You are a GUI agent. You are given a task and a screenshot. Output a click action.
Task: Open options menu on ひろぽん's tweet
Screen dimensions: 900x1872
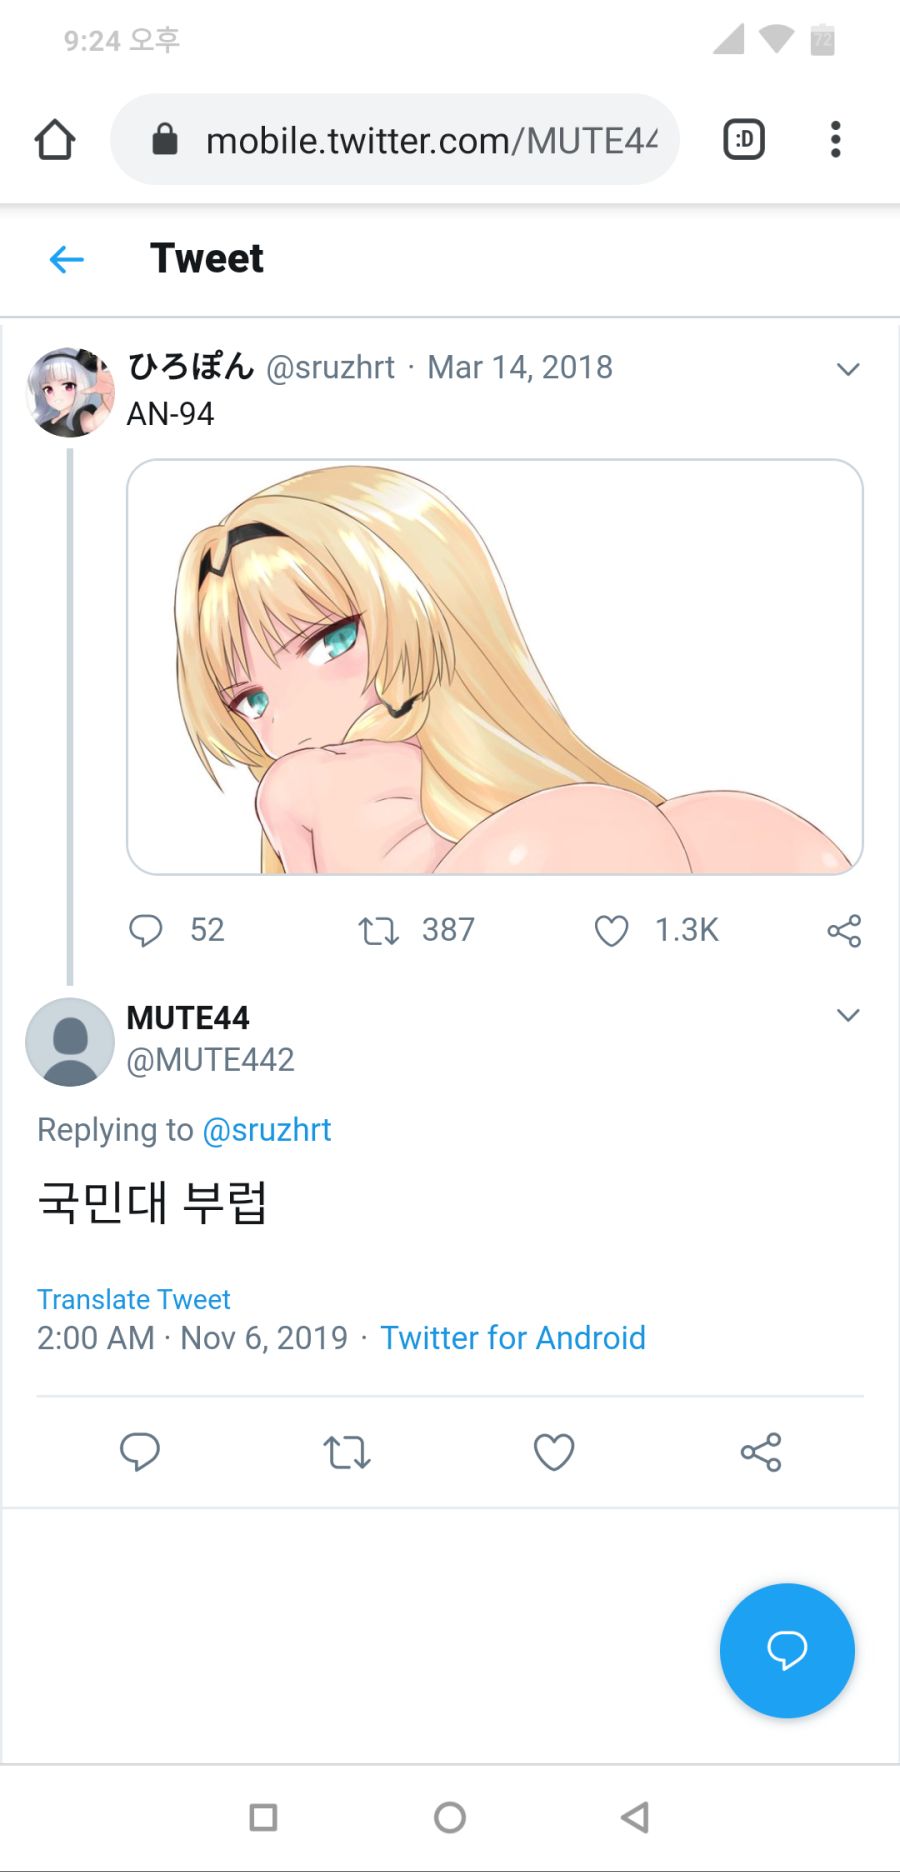coord(848,368)
